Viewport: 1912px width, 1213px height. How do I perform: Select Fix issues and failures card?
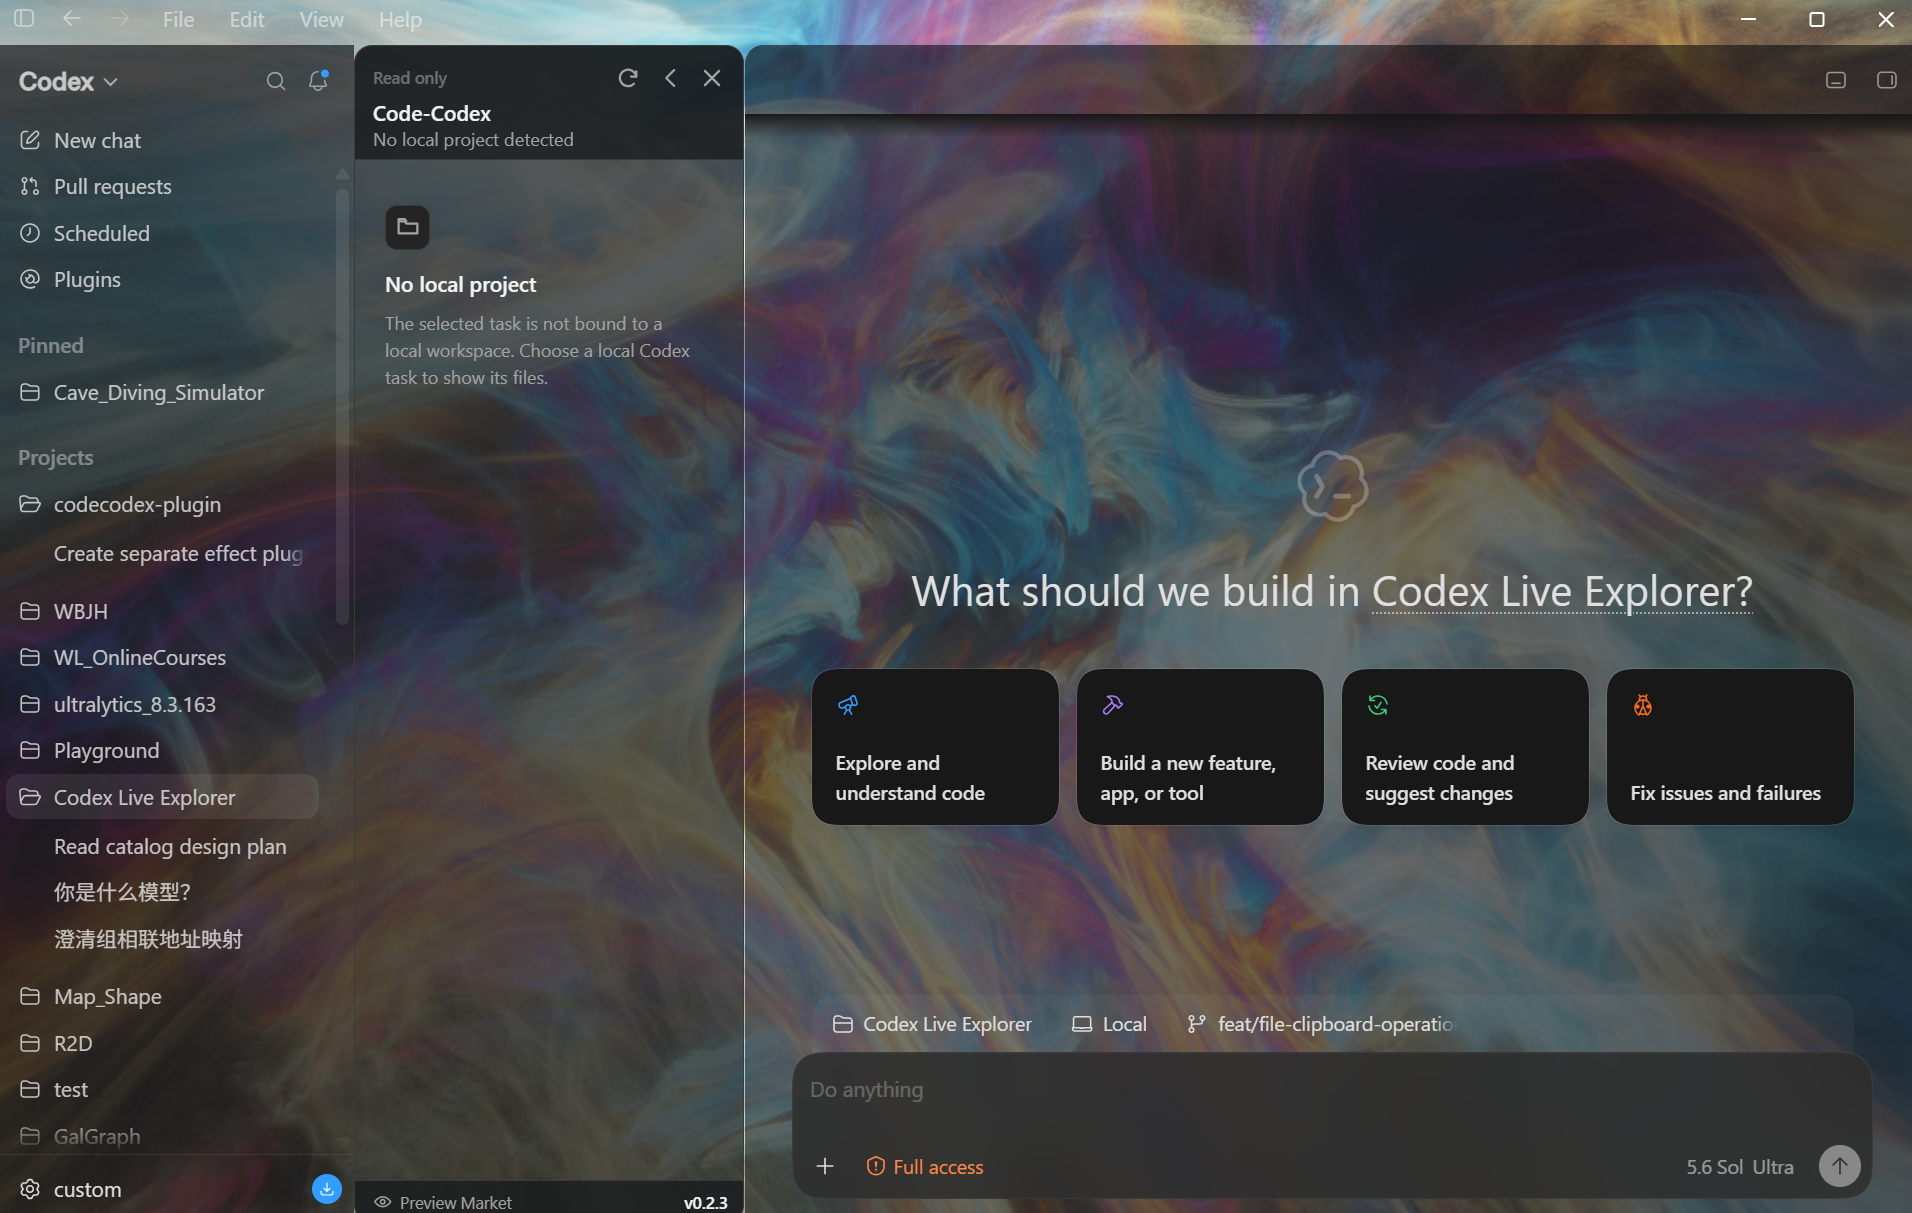pyautogui.click(x=1730, y=747)
